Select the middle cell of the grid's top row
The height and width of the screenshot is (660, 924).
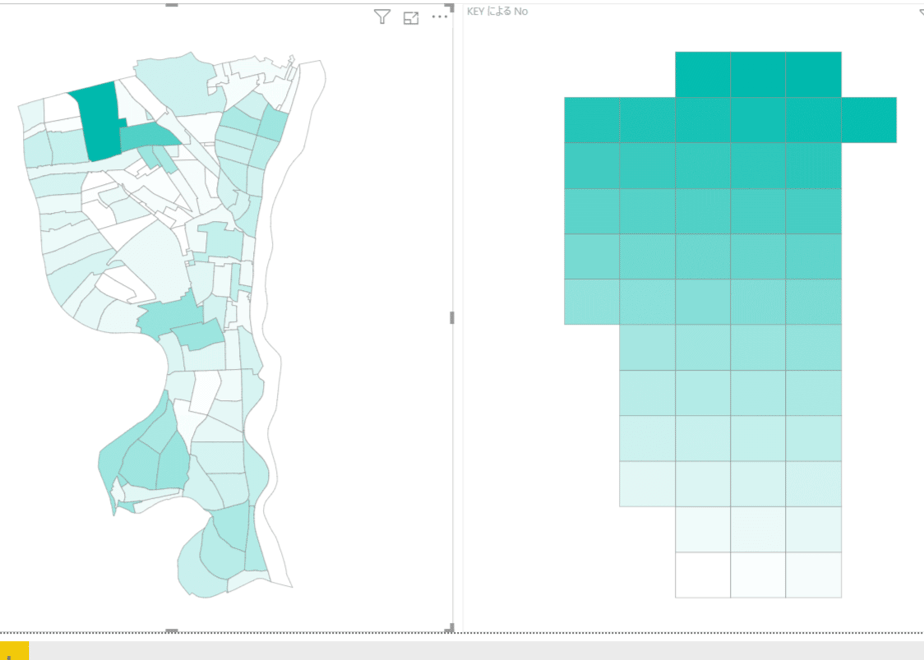[758, 75]
